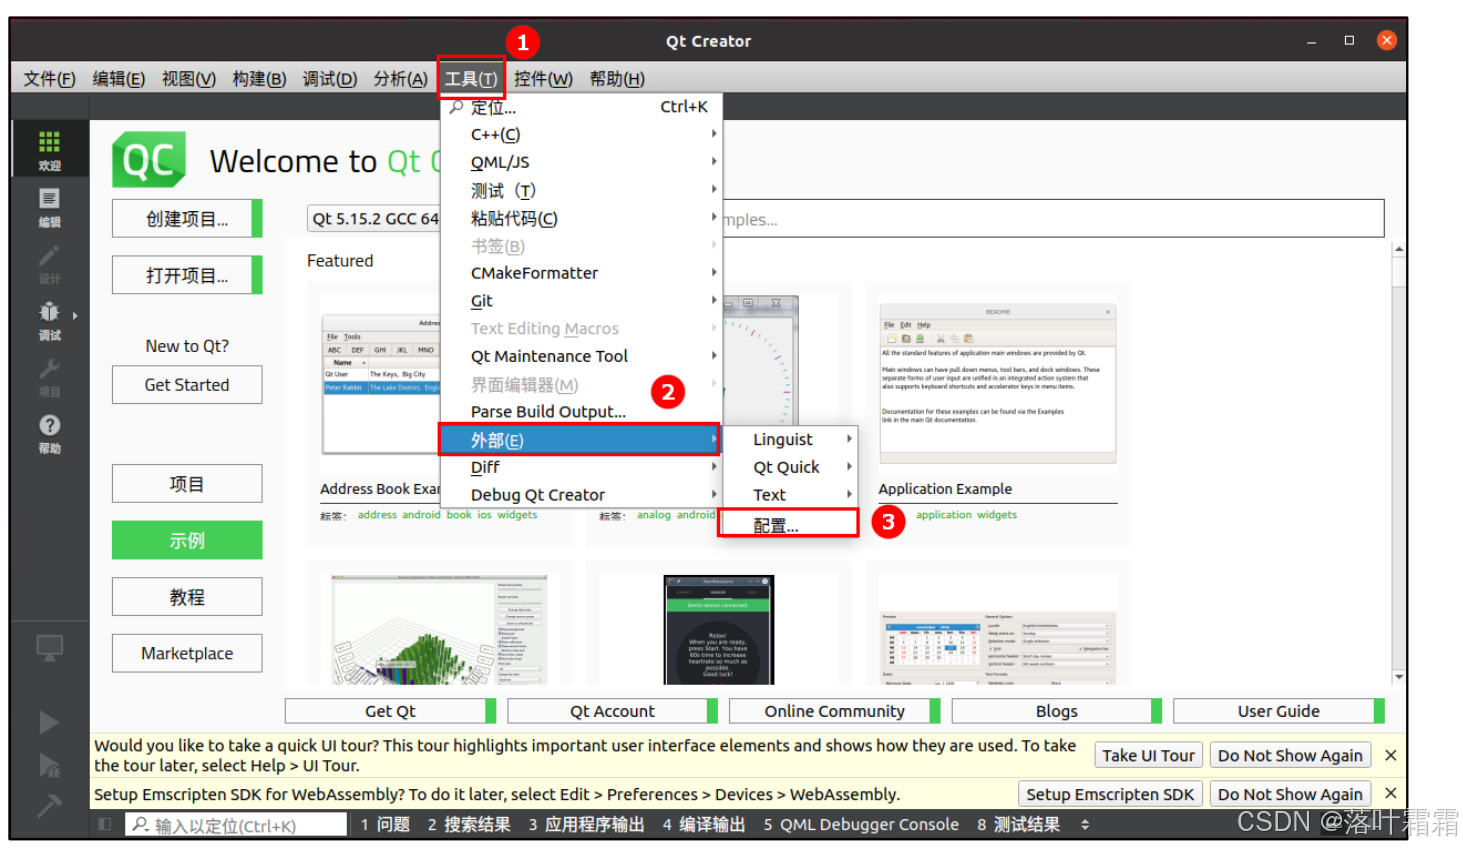
Task: Open the User Guide link
Action: [1278, 711]
